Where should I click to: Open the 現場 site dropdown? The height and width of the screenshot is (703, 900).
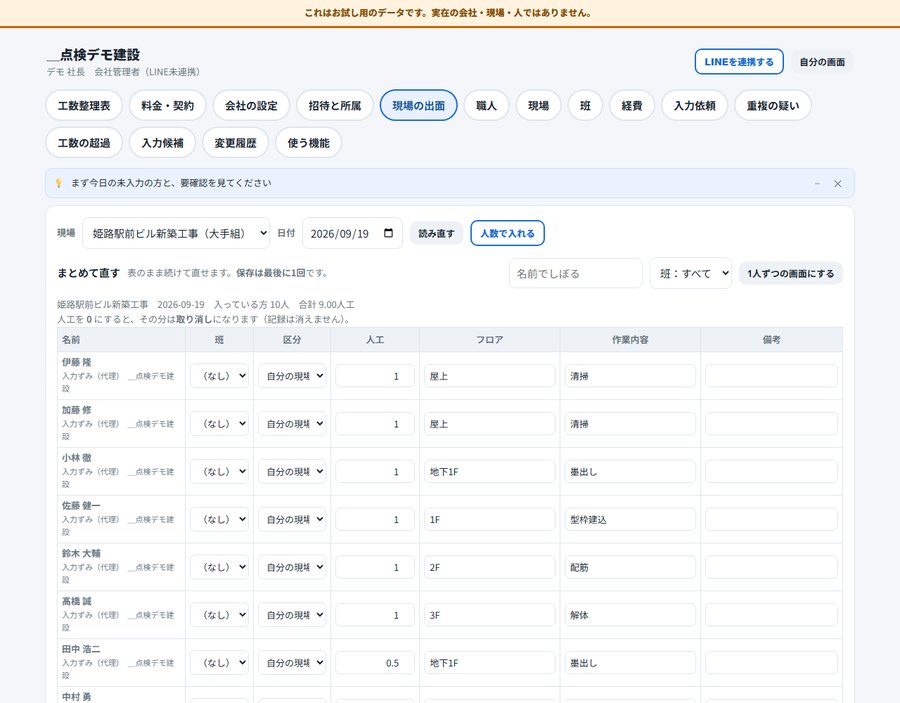tap(176, 234)
